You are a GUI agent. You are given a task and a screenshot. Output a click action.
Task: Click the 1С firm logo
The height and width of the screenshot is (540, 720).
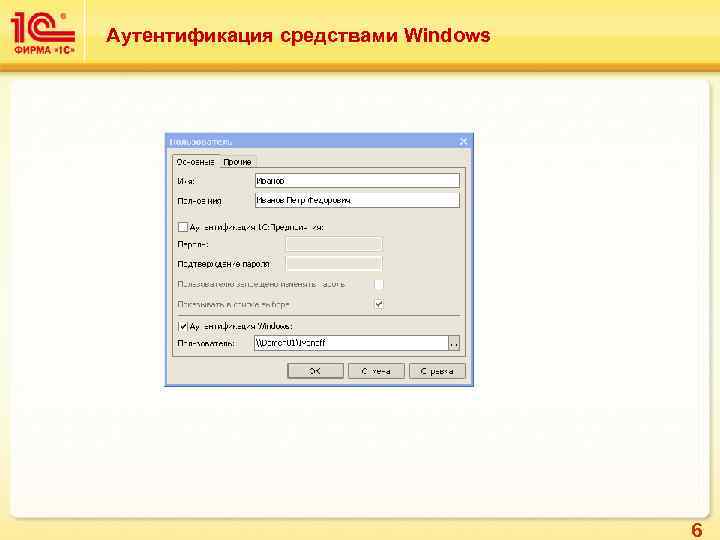pos(43,33)
